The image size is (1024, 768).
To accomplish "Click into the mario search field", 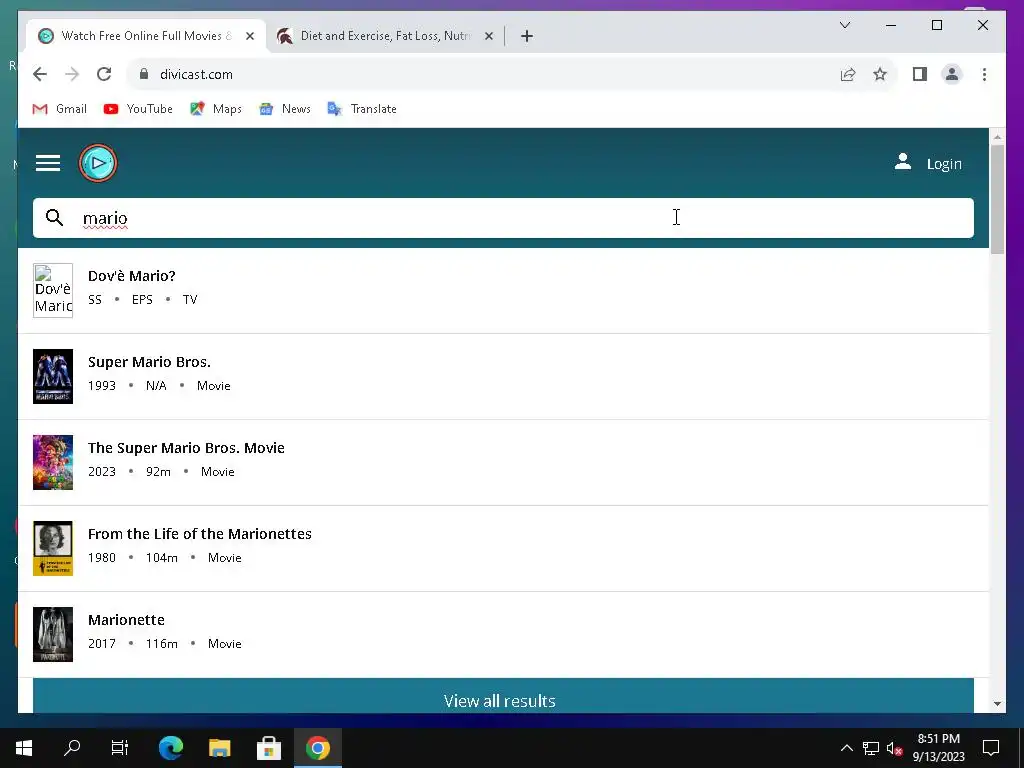I will coord(503,218).
